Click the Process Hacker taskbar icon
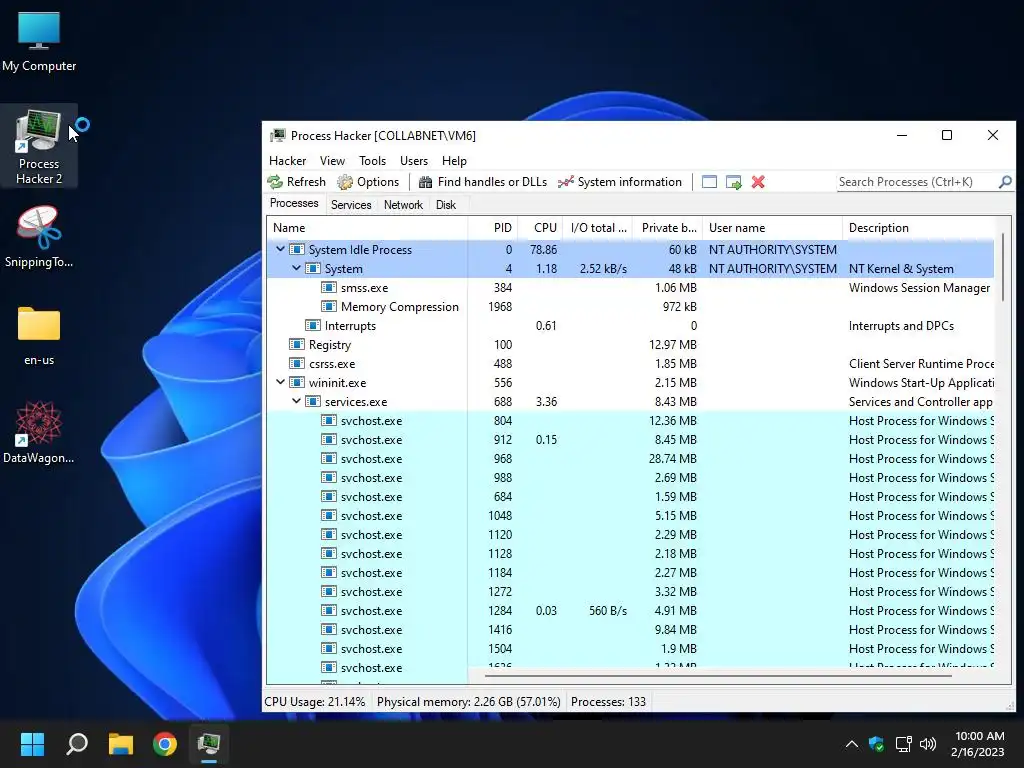This screenshot has width=1024, height=768. [x=209, y=744]
